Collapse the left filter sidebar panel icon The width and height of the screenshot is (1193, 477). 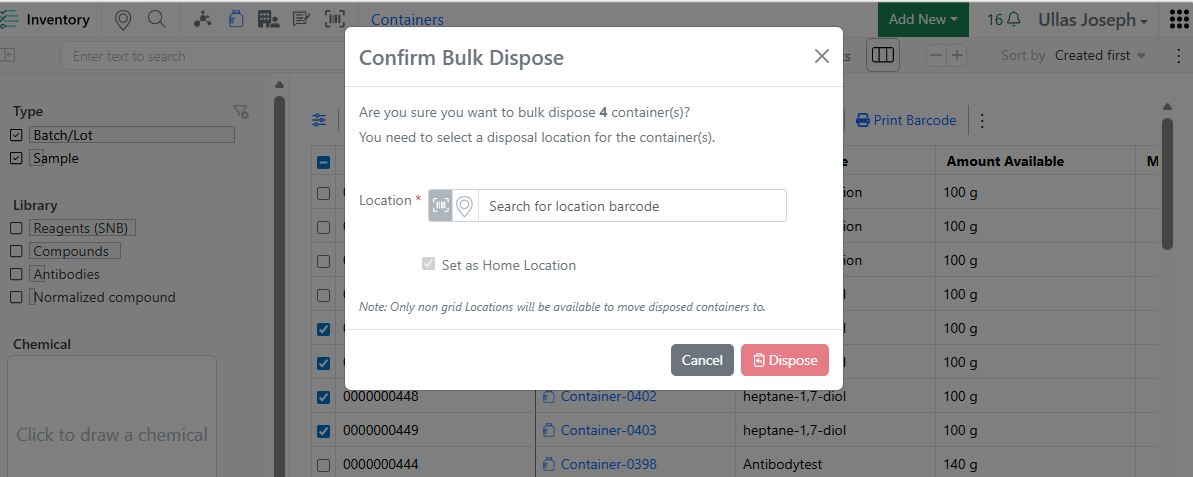click(x=8, y=55)
